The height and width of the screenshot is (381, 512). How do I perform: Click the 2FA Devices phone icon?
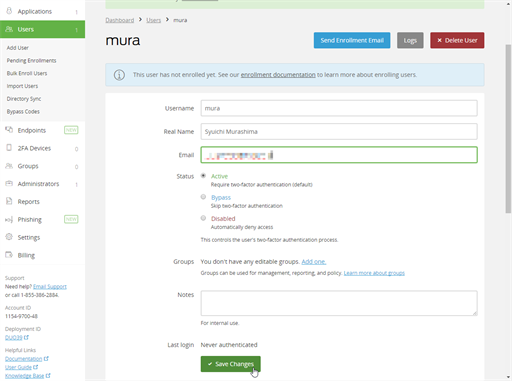point(9,148)
